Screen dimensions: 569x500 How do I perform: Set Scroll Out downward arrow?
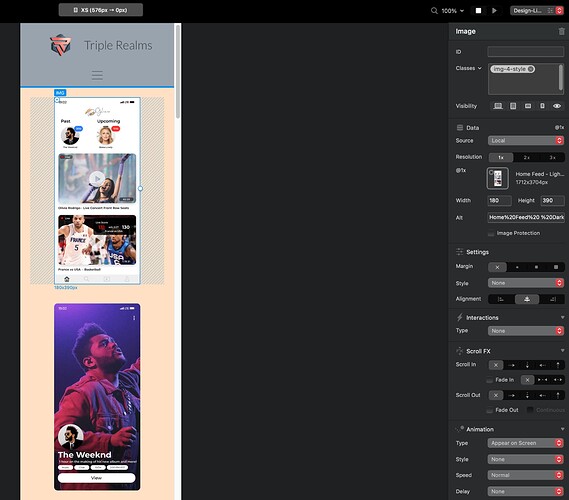tap(527, 395)
